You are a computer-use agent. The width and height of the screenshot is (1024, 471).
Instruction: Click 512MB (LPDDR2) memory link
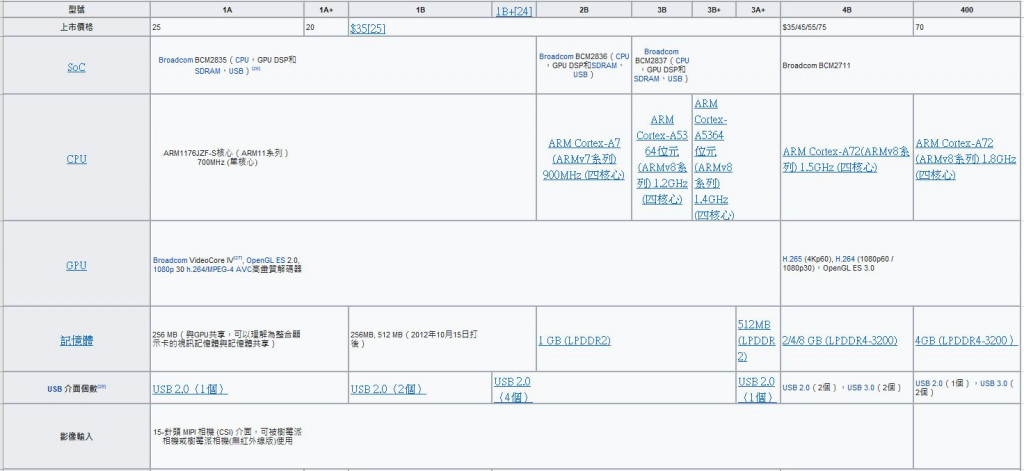pyautogui.click(x=756, y=340)
